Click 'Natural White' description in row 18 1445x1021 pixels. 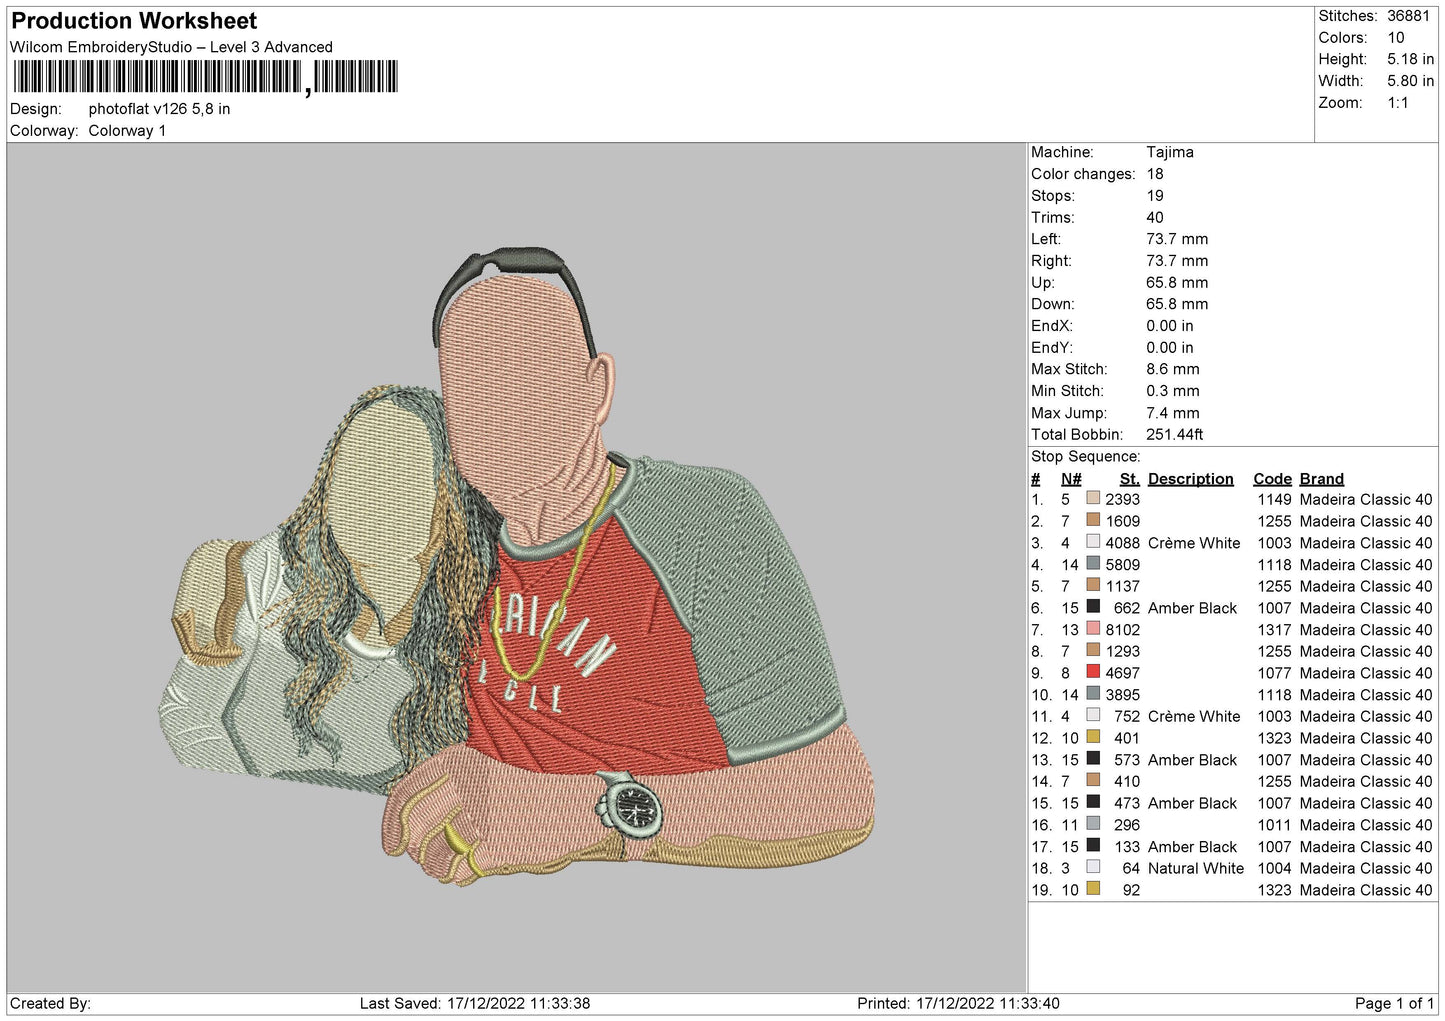[1196, 868]
